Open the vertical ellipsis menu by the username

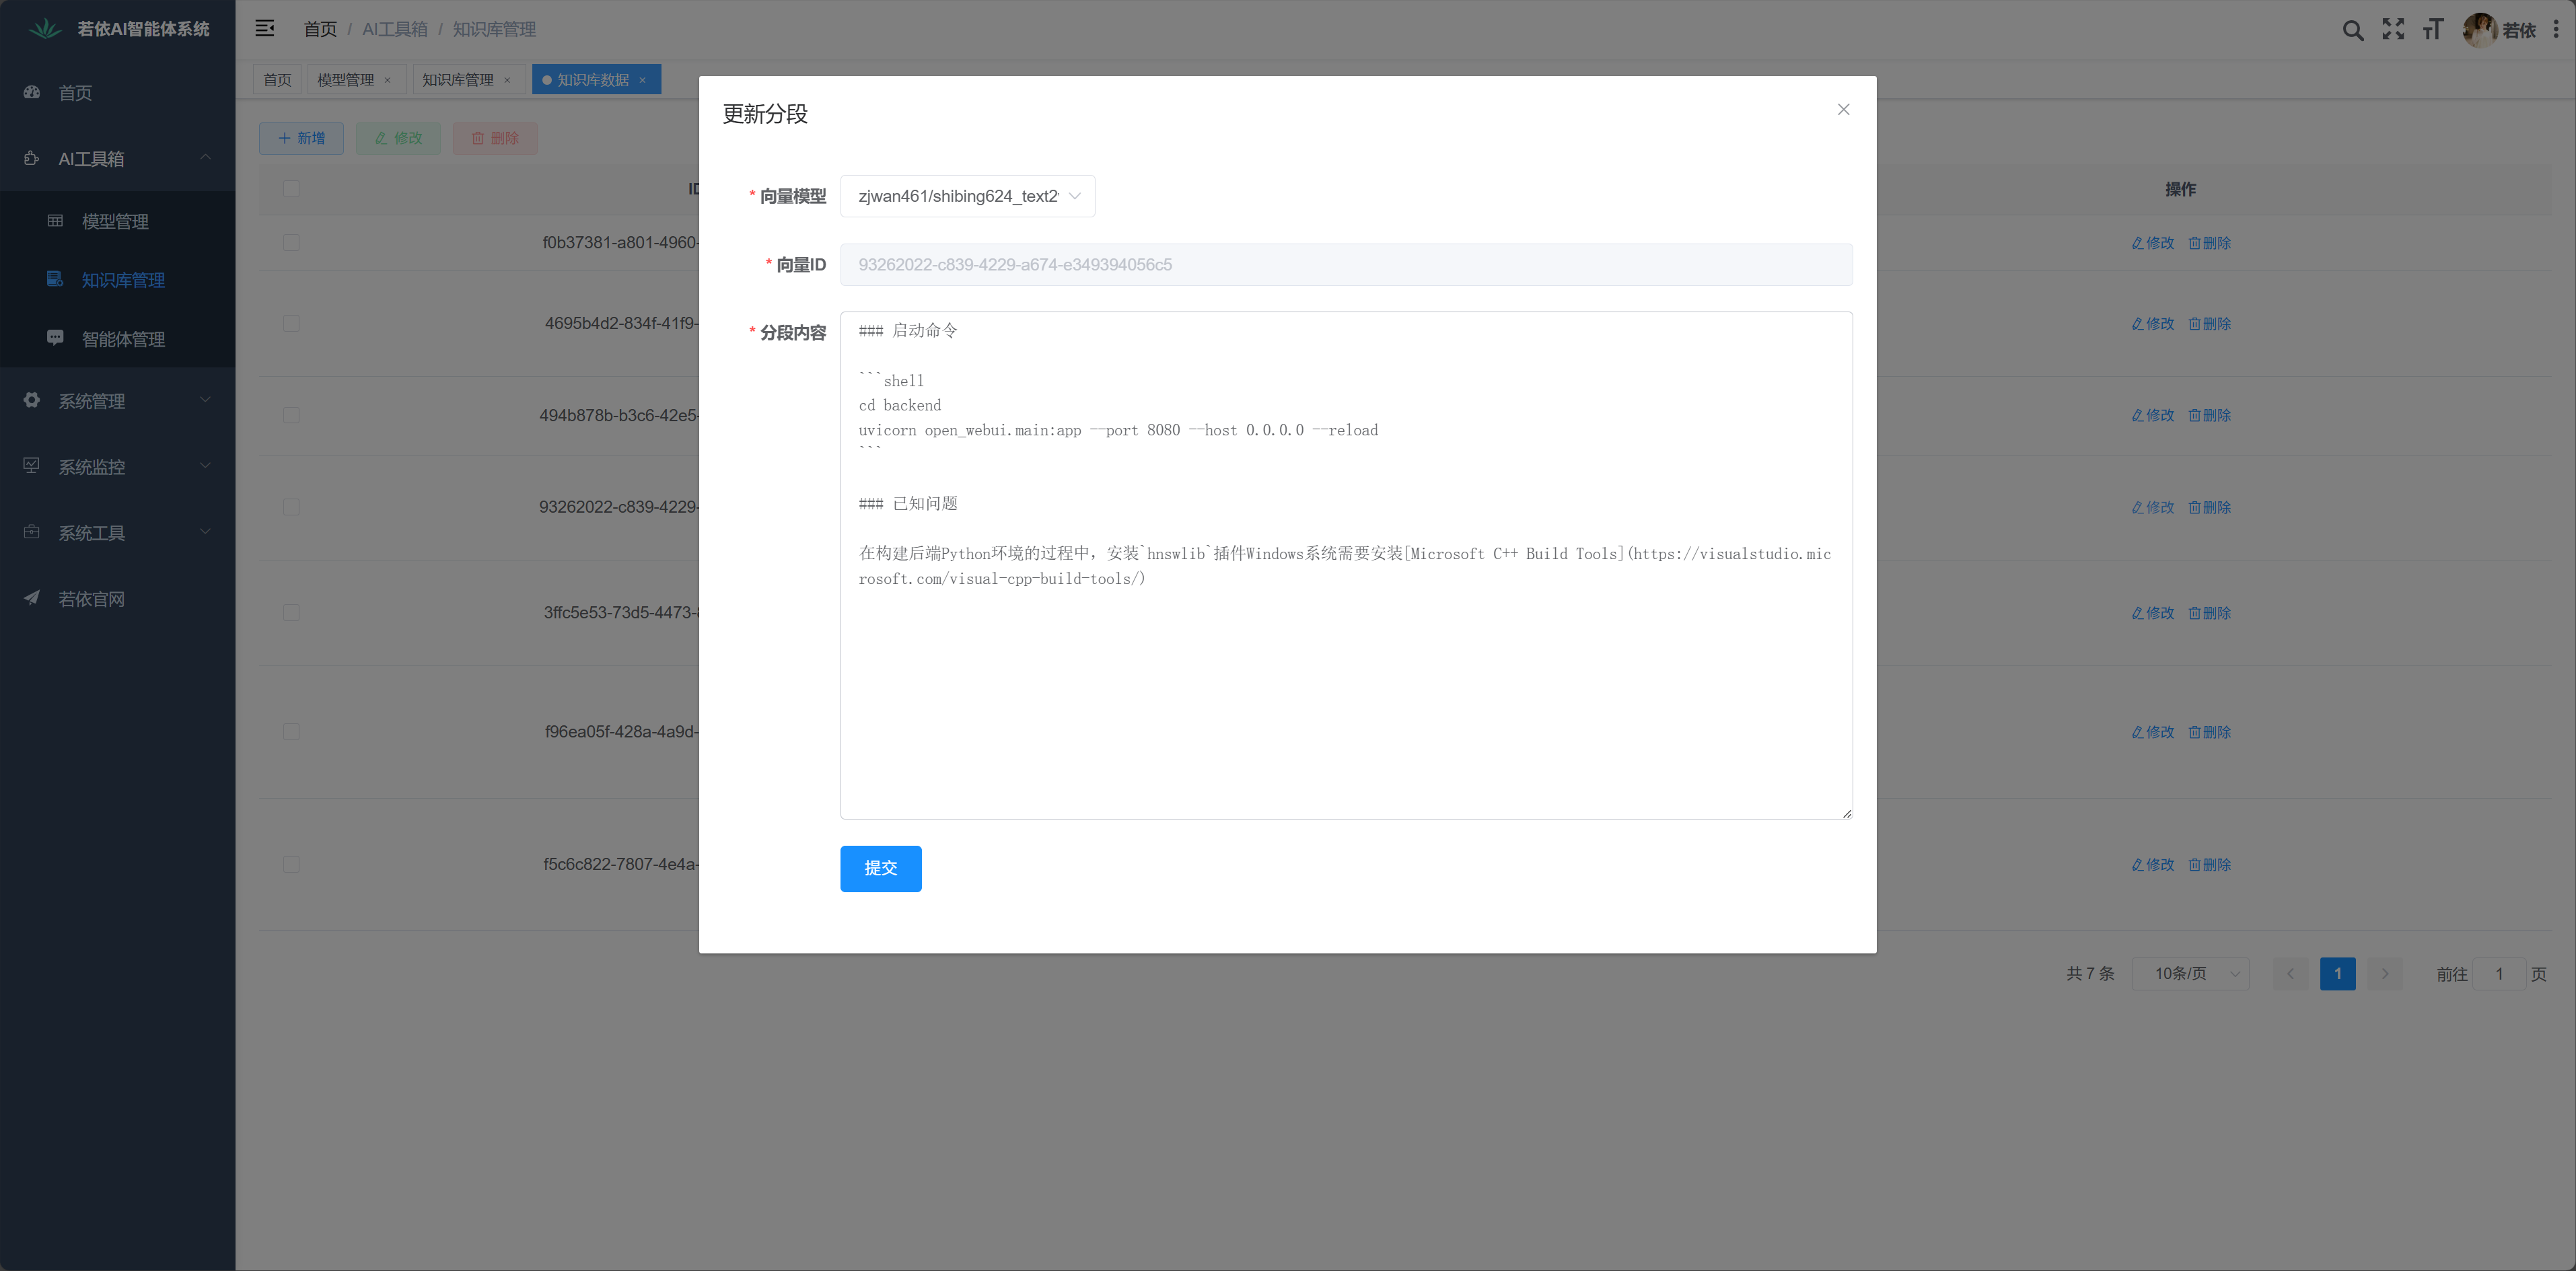(2556, 30)
